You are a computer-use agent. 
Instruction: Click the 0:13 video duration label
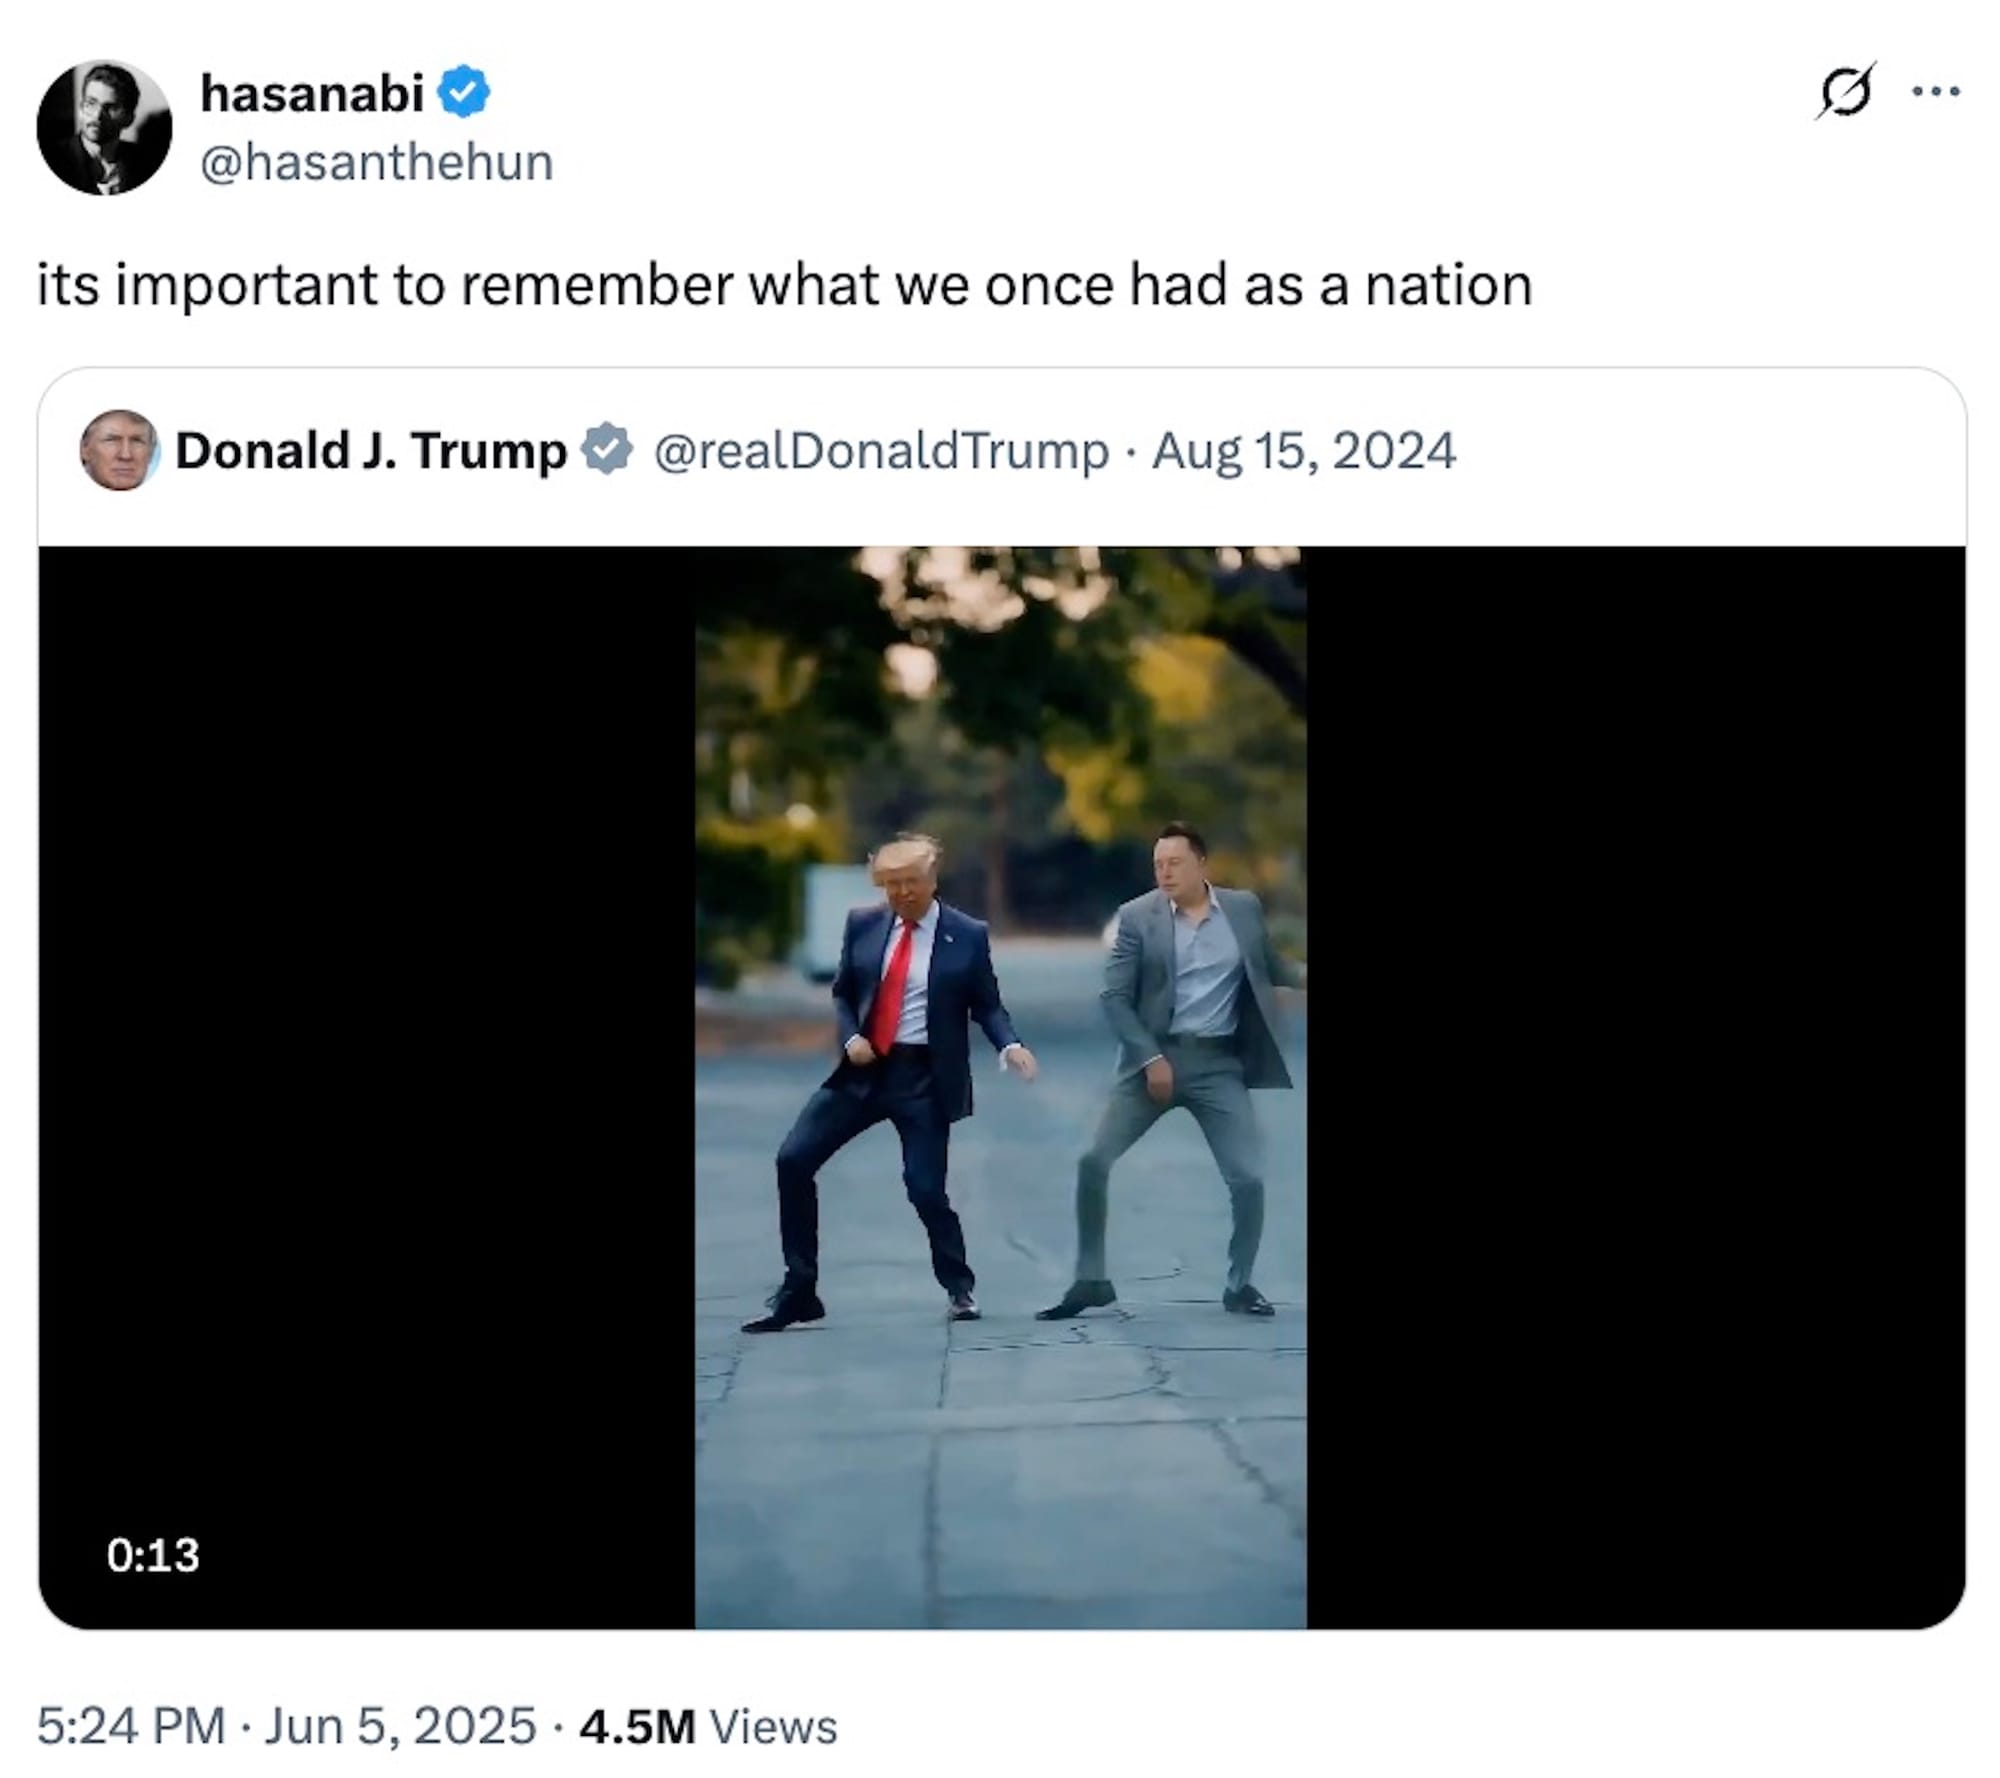(153, 1555)
